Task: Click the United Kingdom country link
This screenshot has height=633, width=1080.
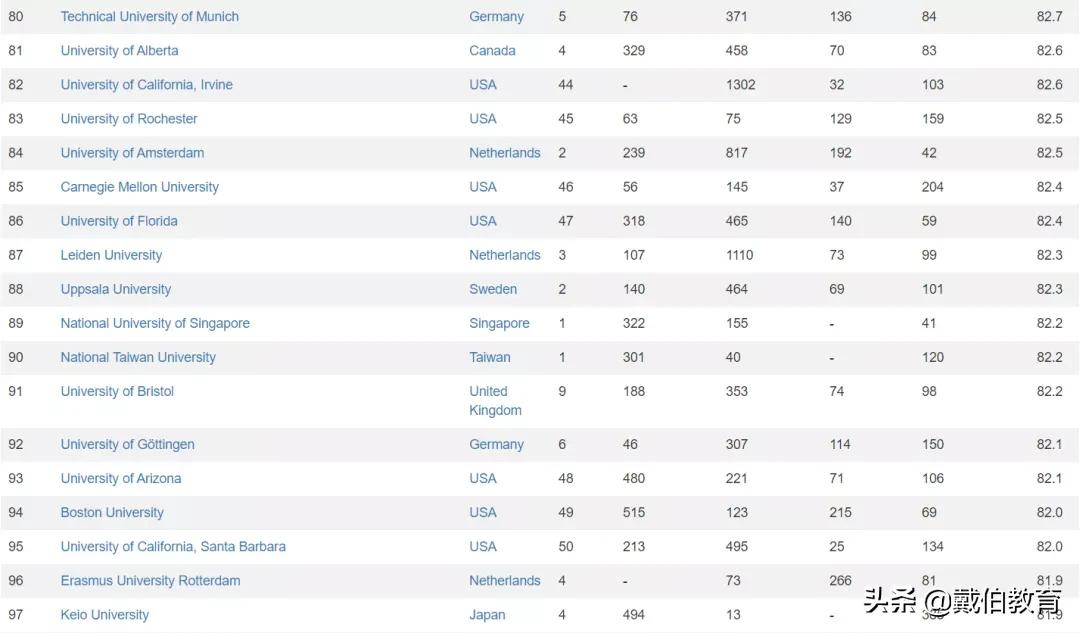Action: [495, 400]
